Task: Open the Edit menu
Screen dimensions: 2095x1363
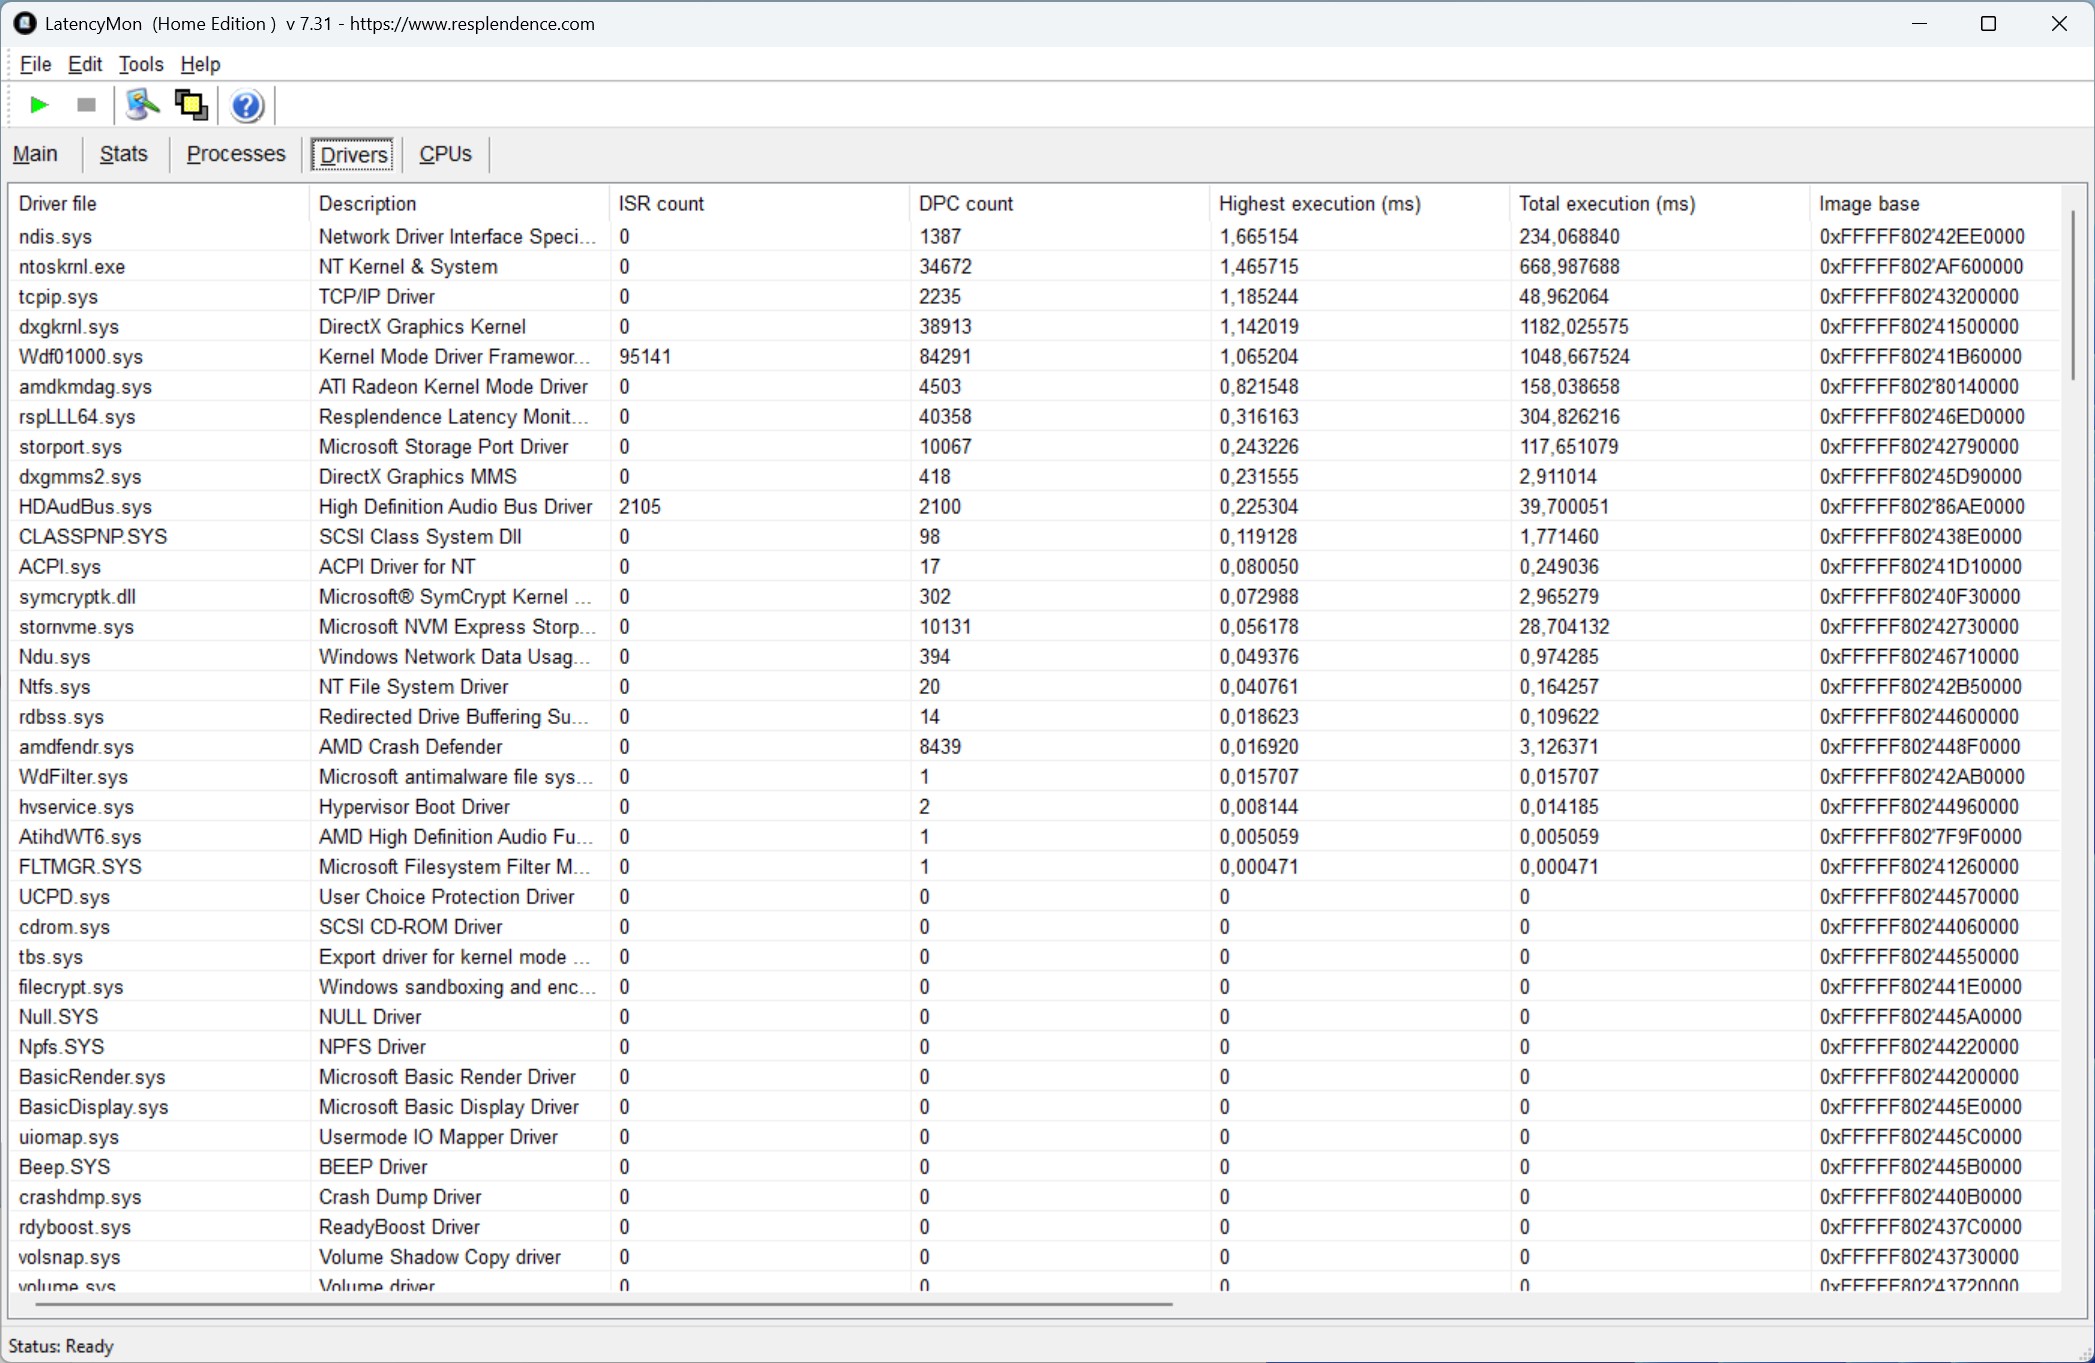Action: (x=85, y=64)
